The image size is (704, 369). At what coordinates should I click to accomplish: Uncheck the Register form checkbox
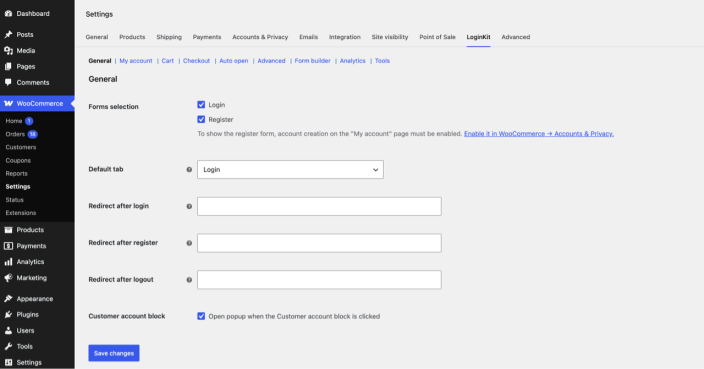coord(201,119)
